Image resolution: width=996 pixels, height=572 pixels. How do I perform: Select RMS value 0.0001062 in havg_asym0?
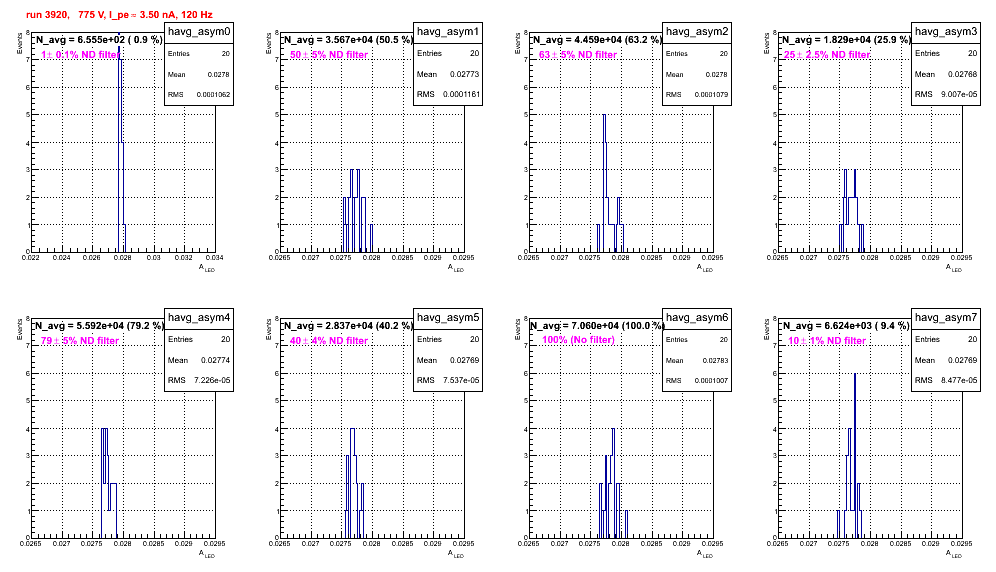[213, 95]
